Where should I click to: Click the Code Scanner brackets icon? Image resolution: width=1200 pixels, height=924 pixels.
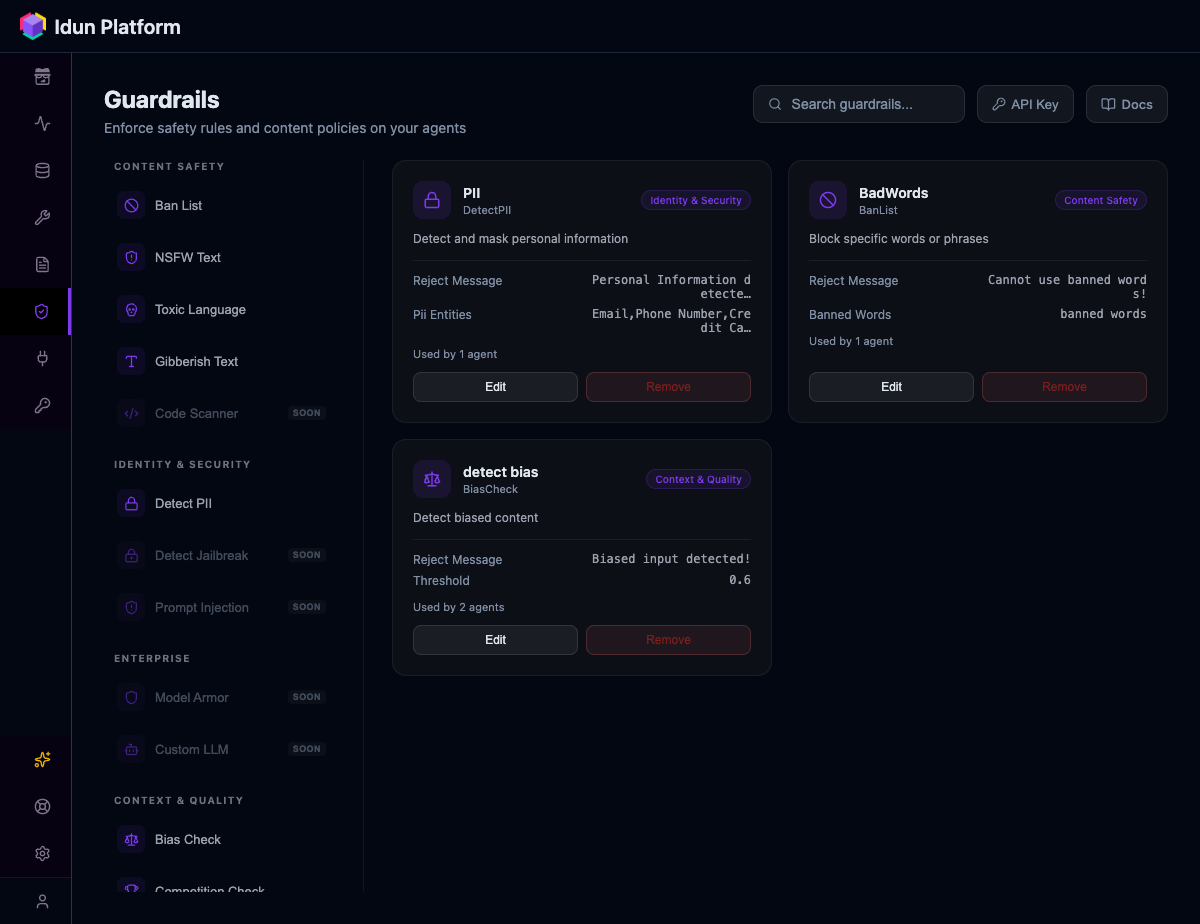click(x=131, y=414)
